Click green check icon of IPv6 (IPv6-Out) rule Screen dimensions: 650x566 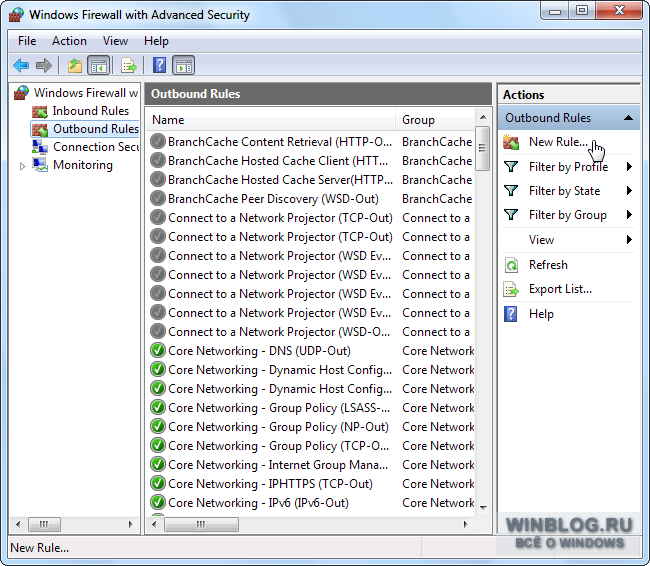coord(158,503)
